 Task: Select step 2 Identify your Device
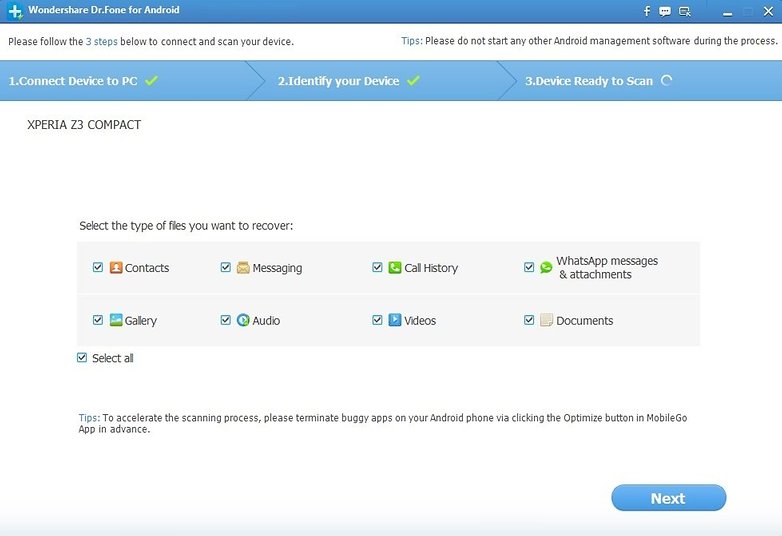338,81
